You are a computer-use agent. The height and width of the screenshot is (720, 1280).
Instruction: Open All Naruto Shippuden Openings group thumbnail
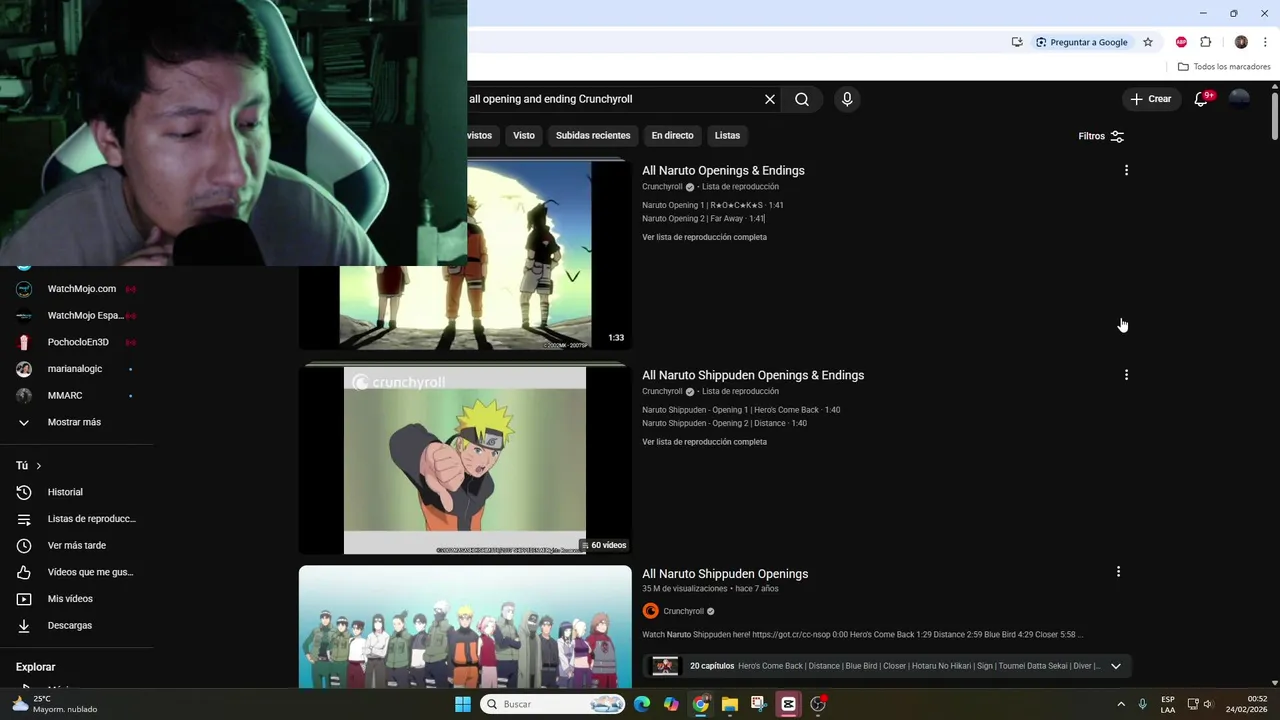click(x=465, y=627)
